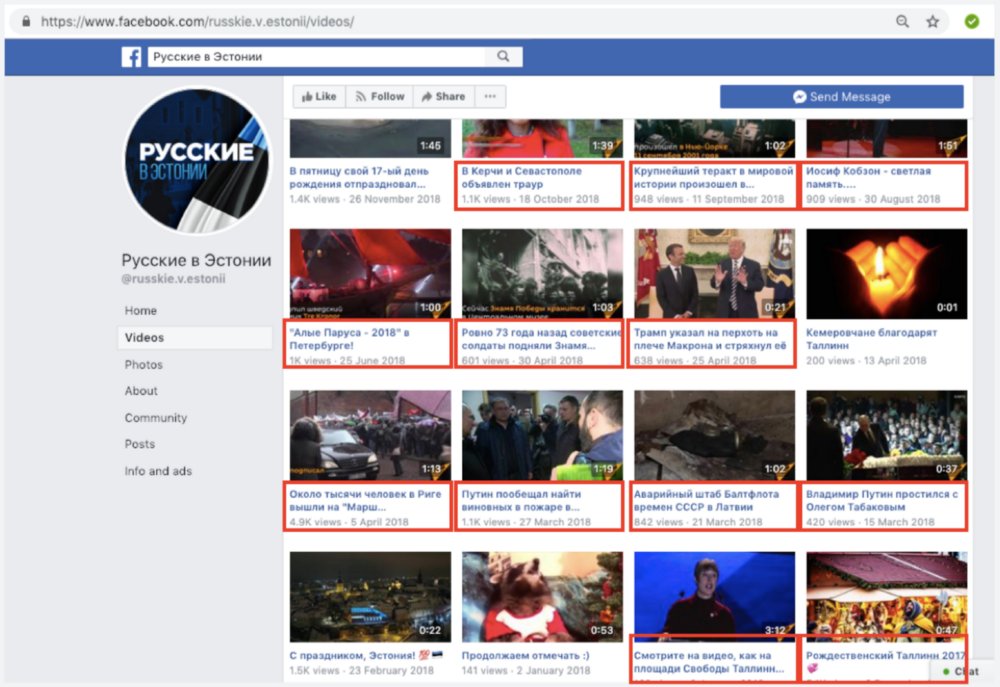Play the 1:02 ruined bunker video thumbnail
1000x687 pixels.
click(x=714, y=435)
